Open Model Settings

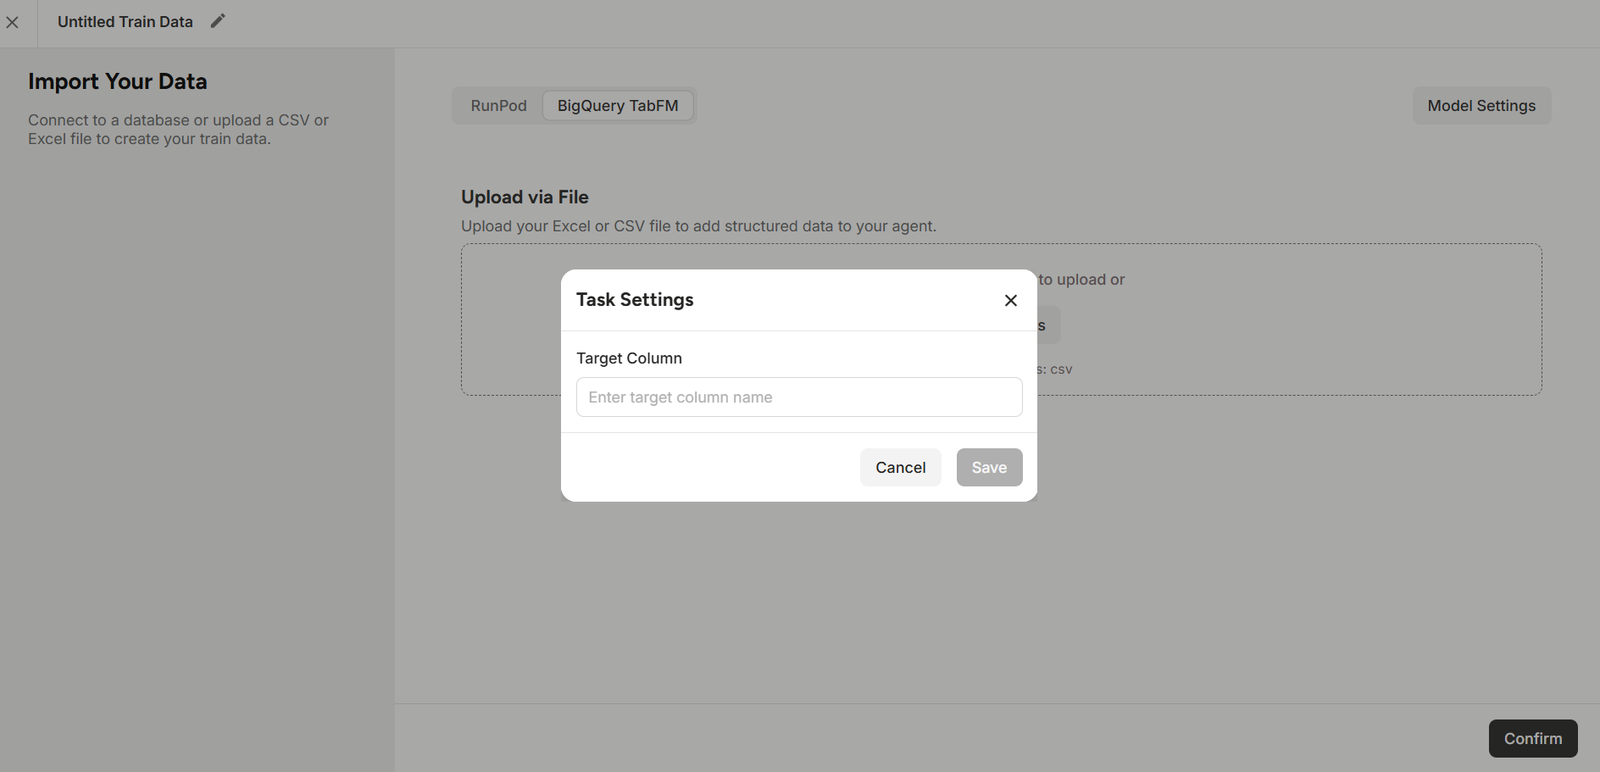1481,106
